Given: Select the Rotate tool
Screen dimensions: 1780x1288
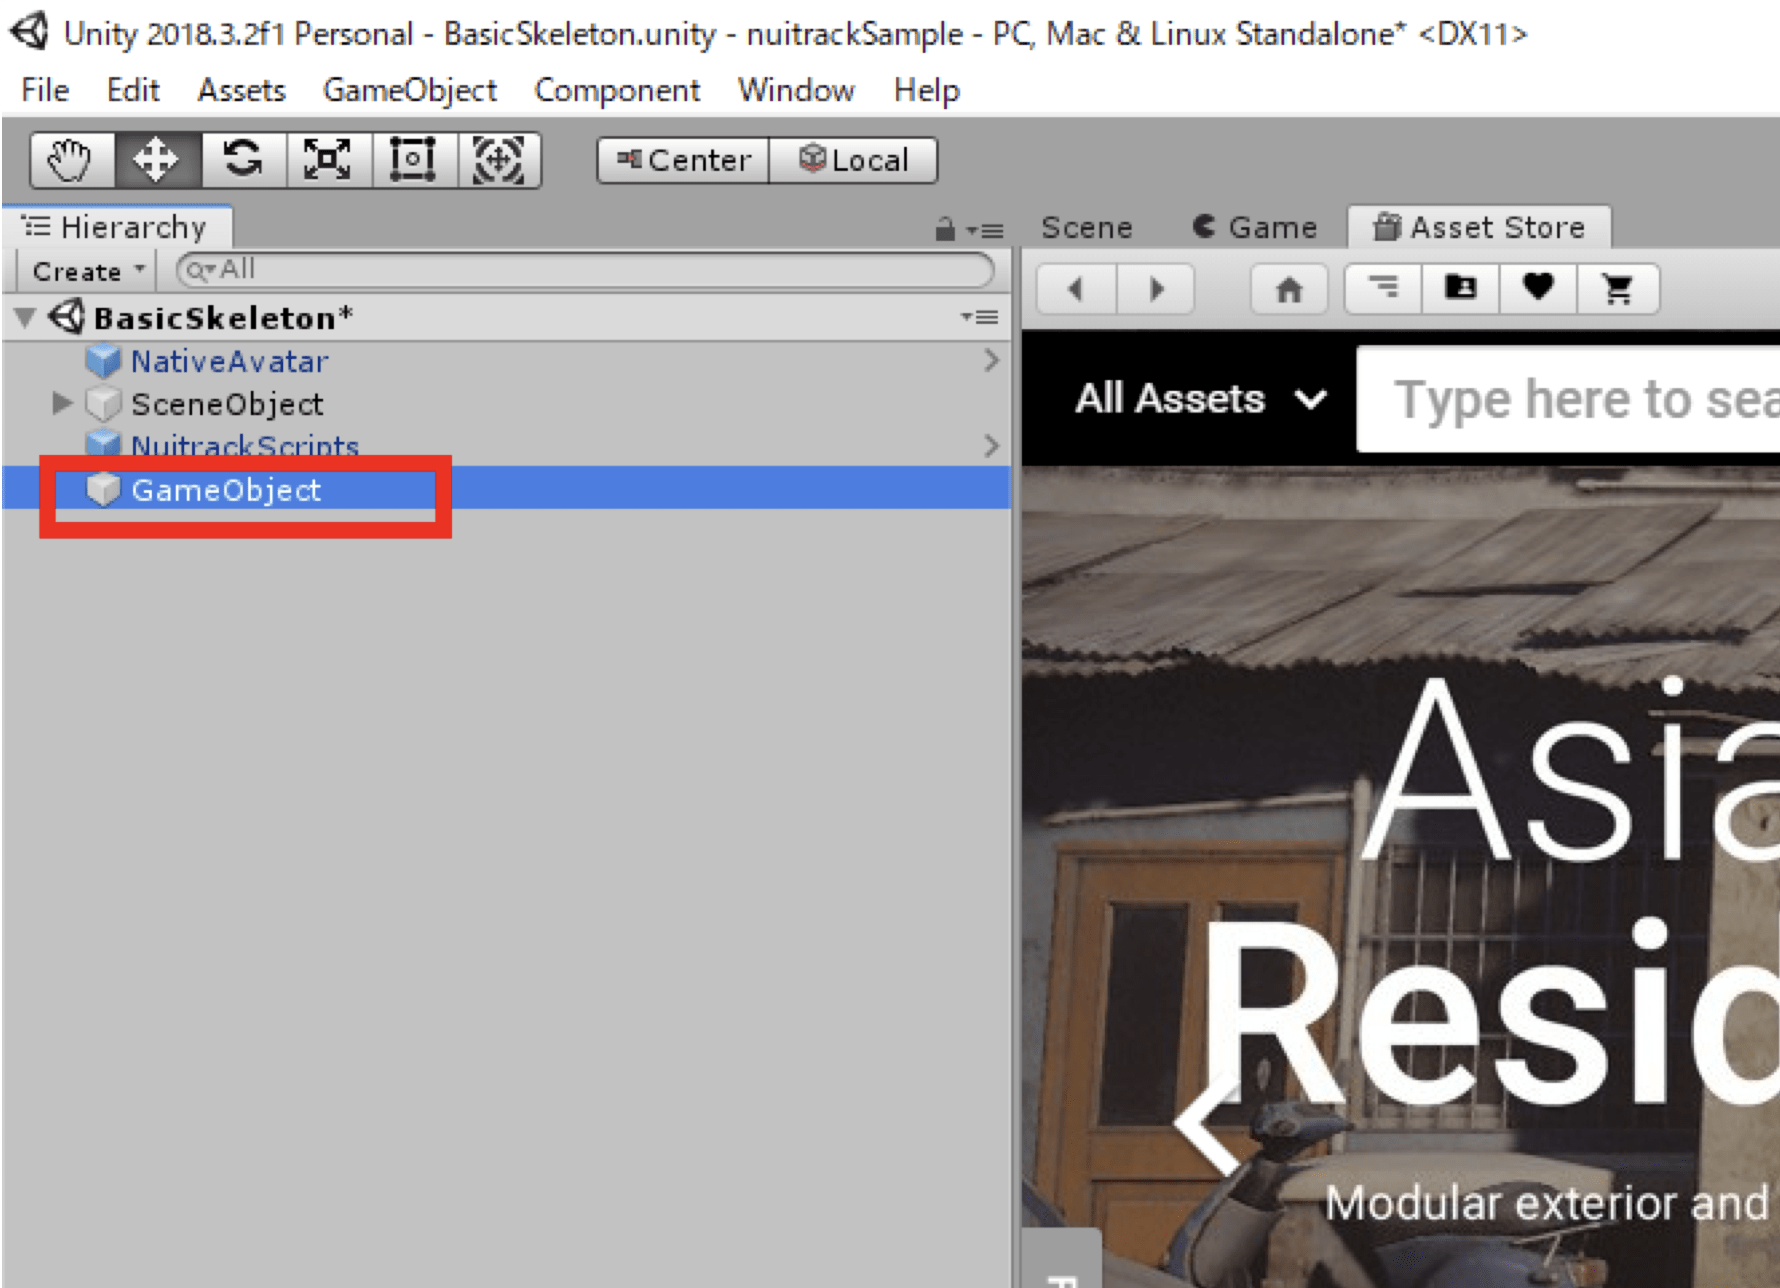Looking at the screenshot, I should [243, 160].
